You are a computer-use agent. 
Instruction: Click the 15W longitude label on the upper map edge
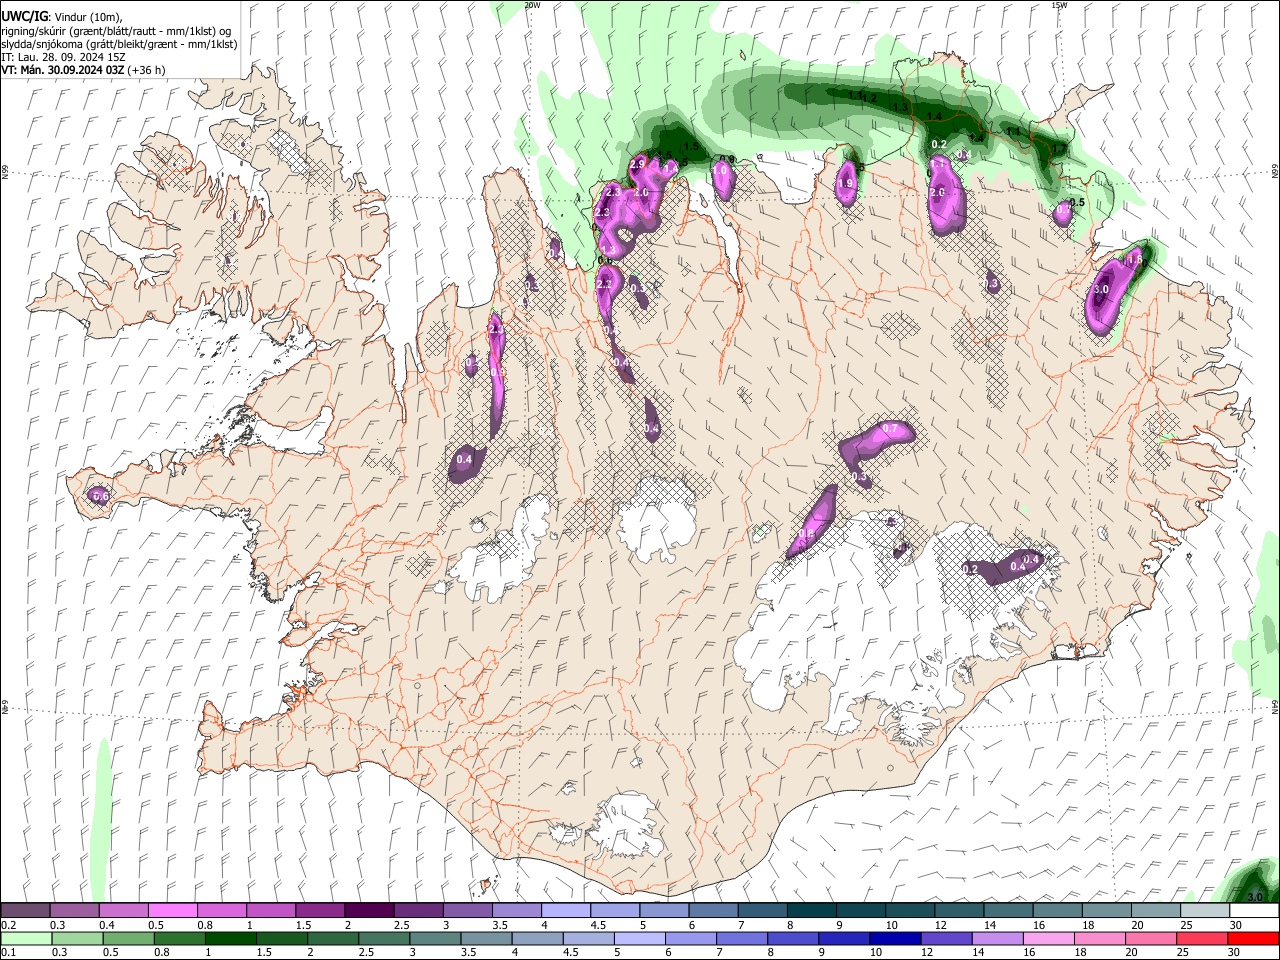pyautogui.click(x=1059, y=5)
